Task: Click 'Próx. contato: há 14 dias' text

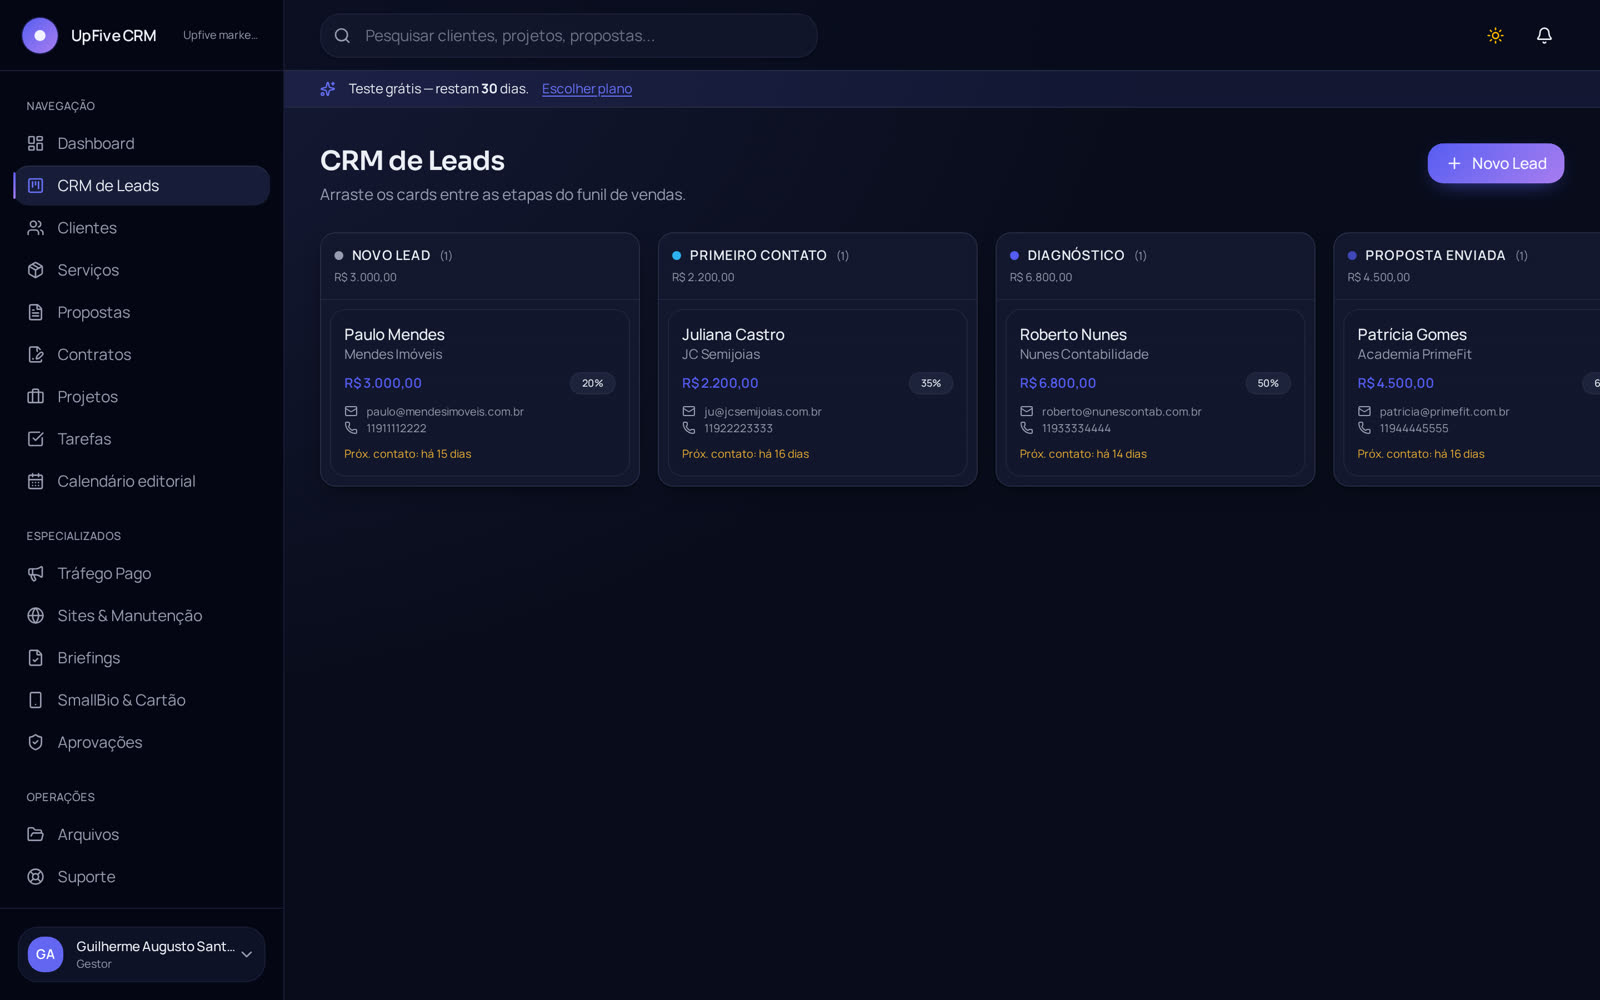Action: (x=1083, y=454)
